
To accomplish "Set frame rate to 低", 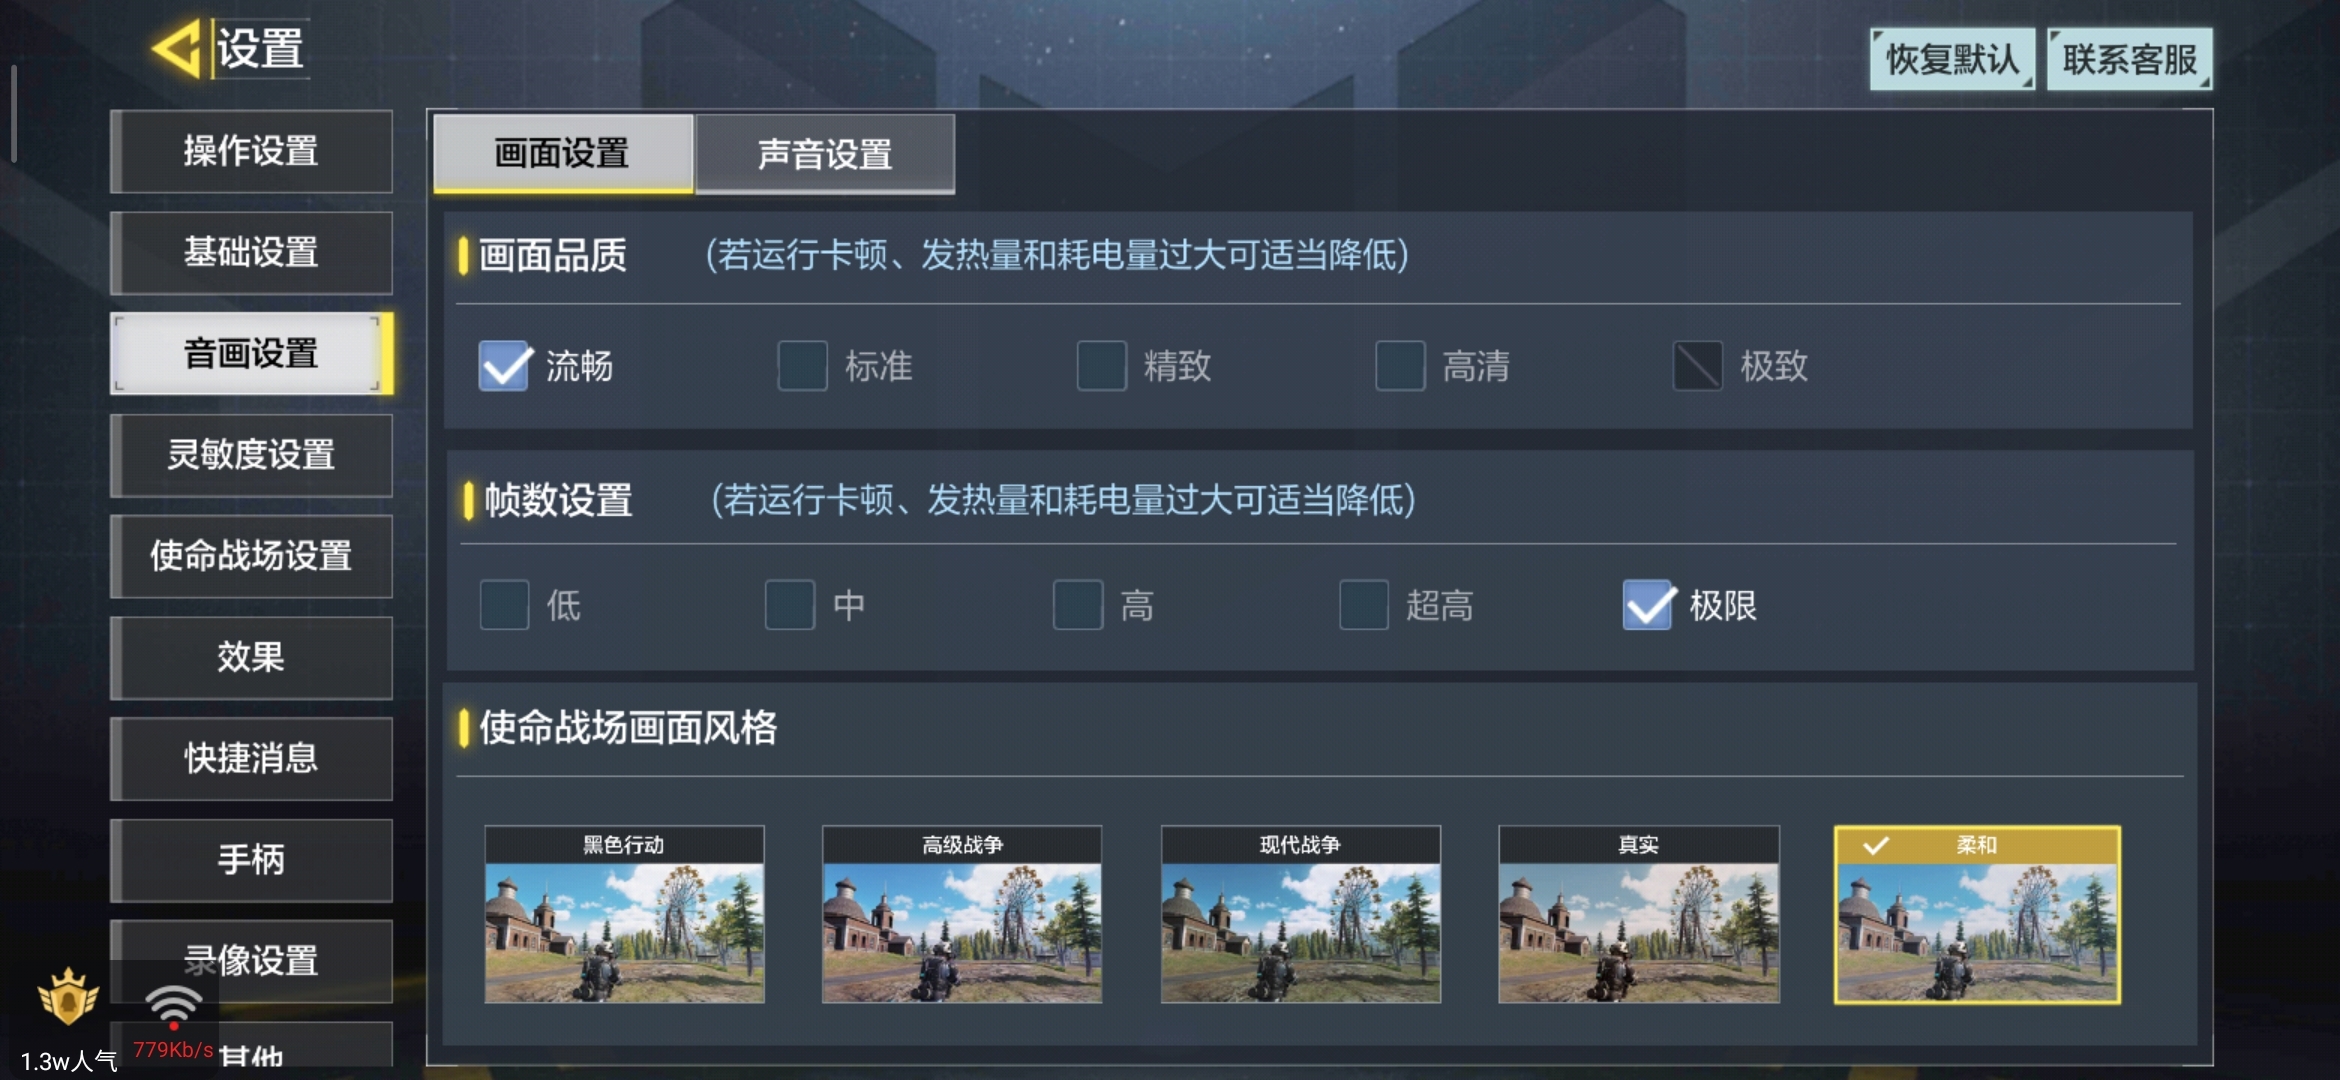I will (x=504, y=605).
